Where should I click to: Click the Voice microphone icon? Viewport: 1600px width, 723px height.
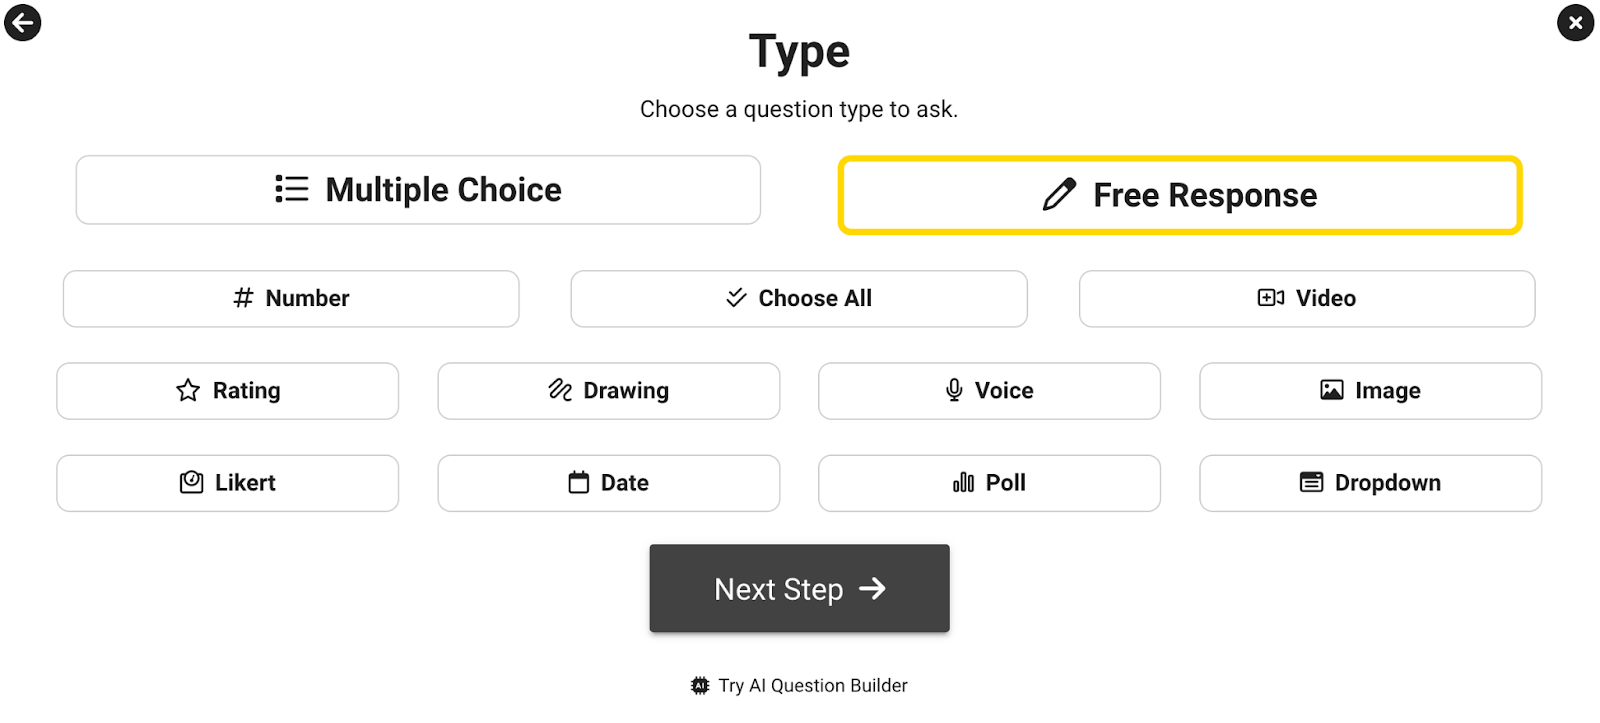click(954, 390)
